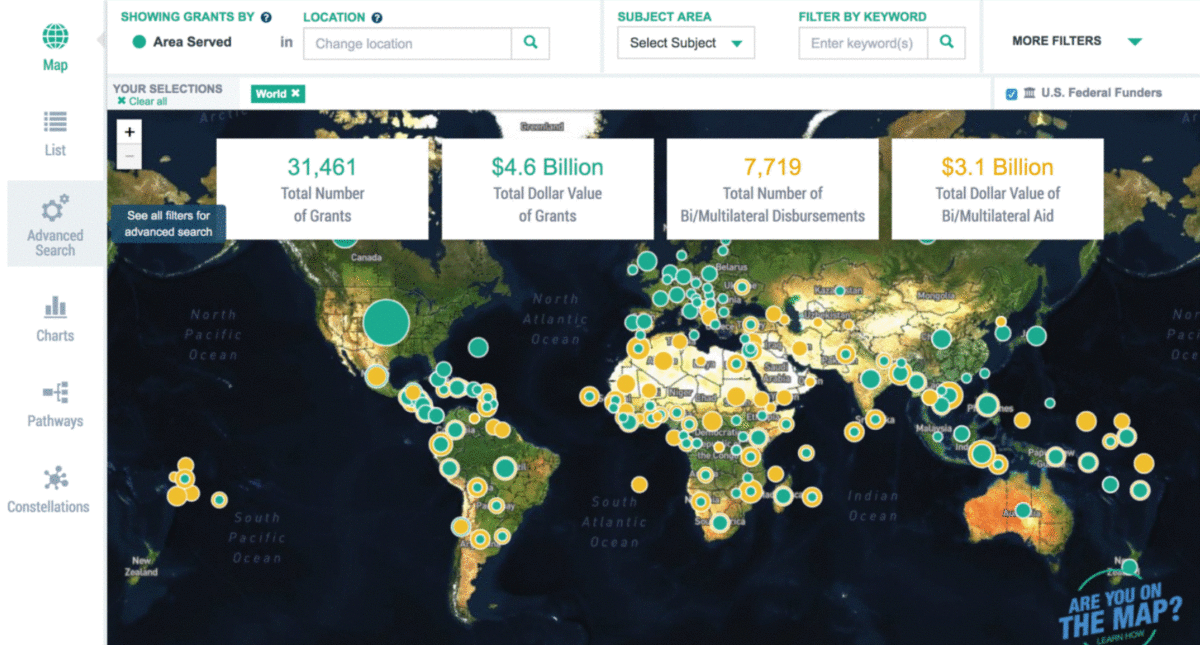Viewport: 1200px width, 645px height.
Task: Open the Constellations network icon
Action: 55,477
